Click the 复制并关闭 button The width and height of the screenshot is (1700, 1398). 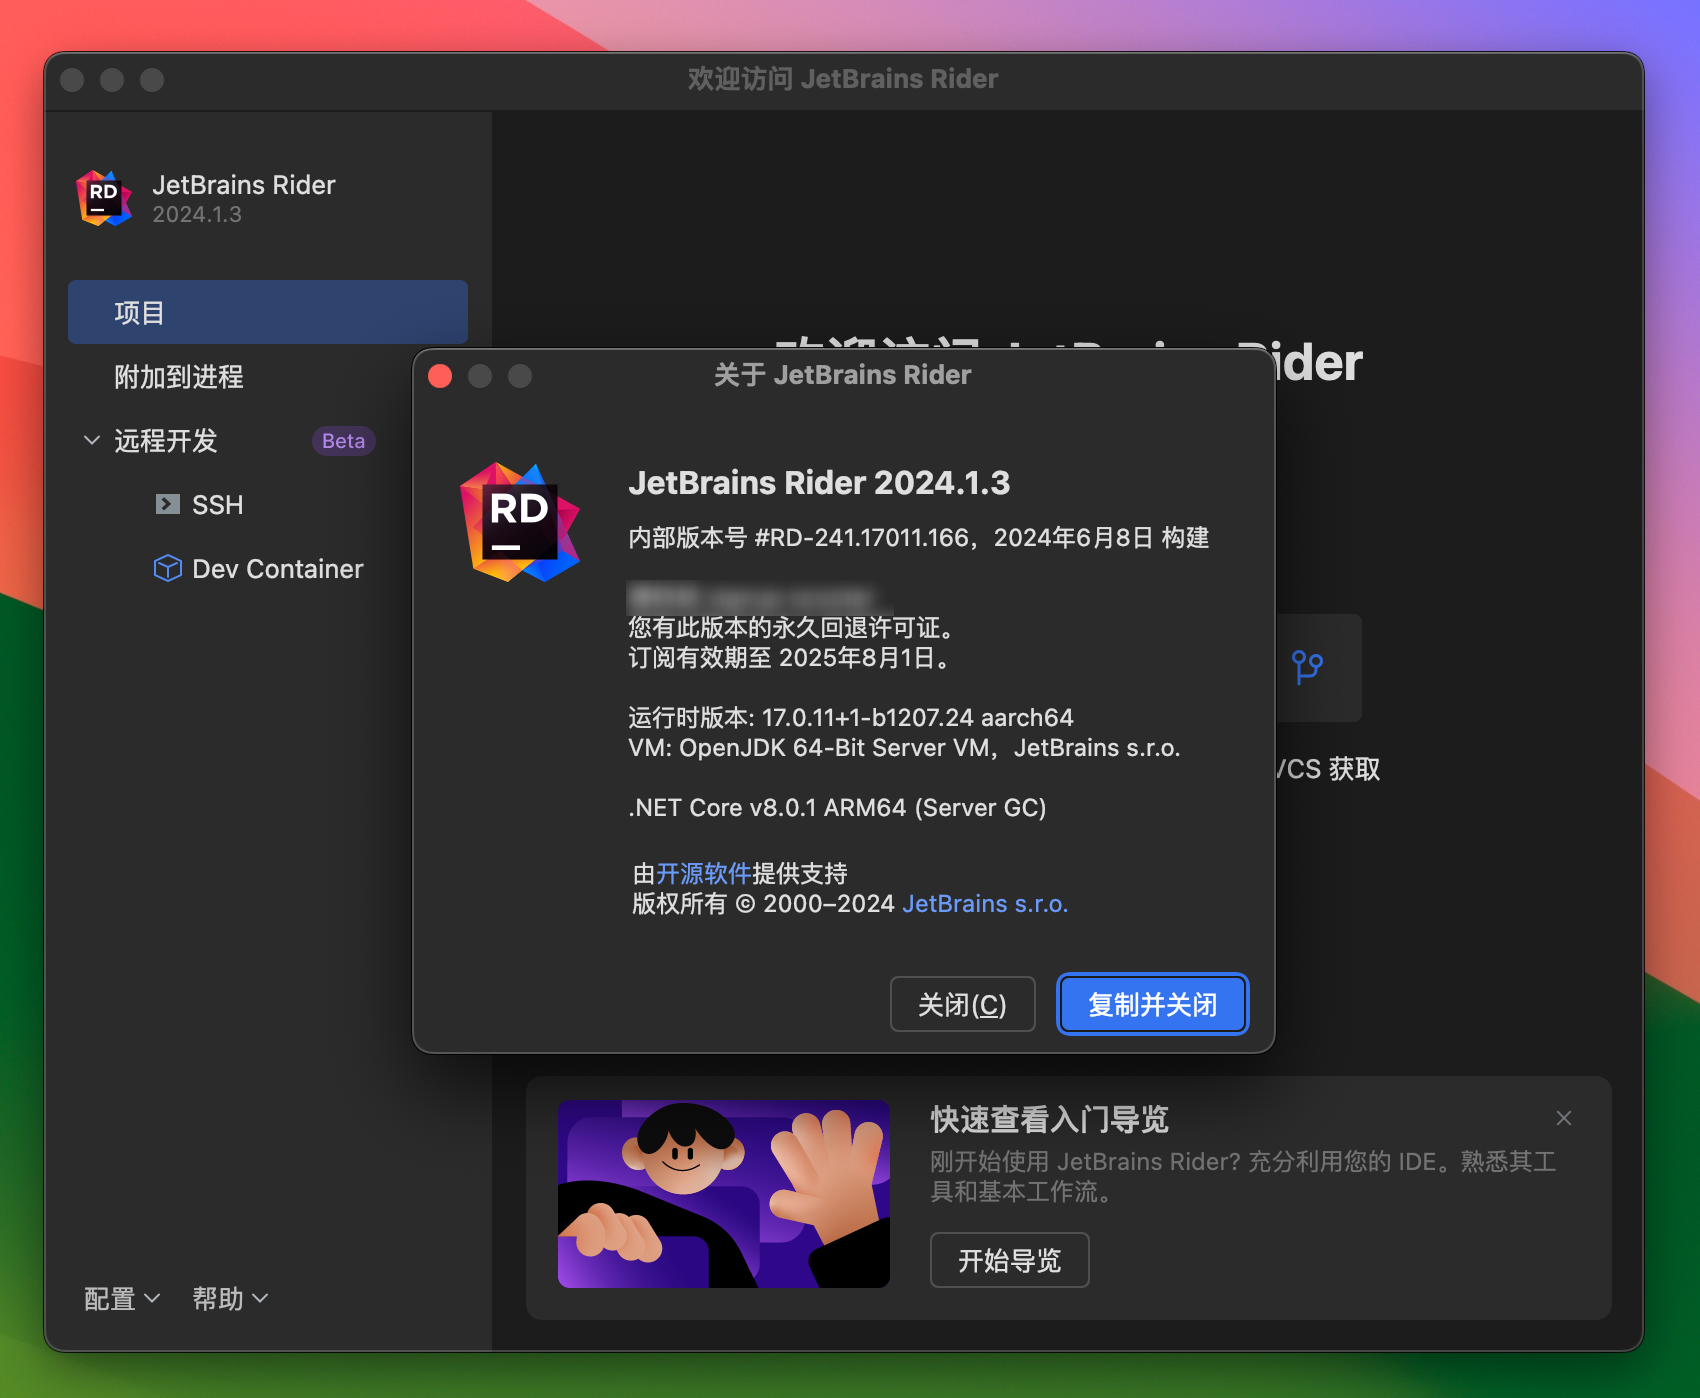pyautogui.click(x=1152, y=1004)
